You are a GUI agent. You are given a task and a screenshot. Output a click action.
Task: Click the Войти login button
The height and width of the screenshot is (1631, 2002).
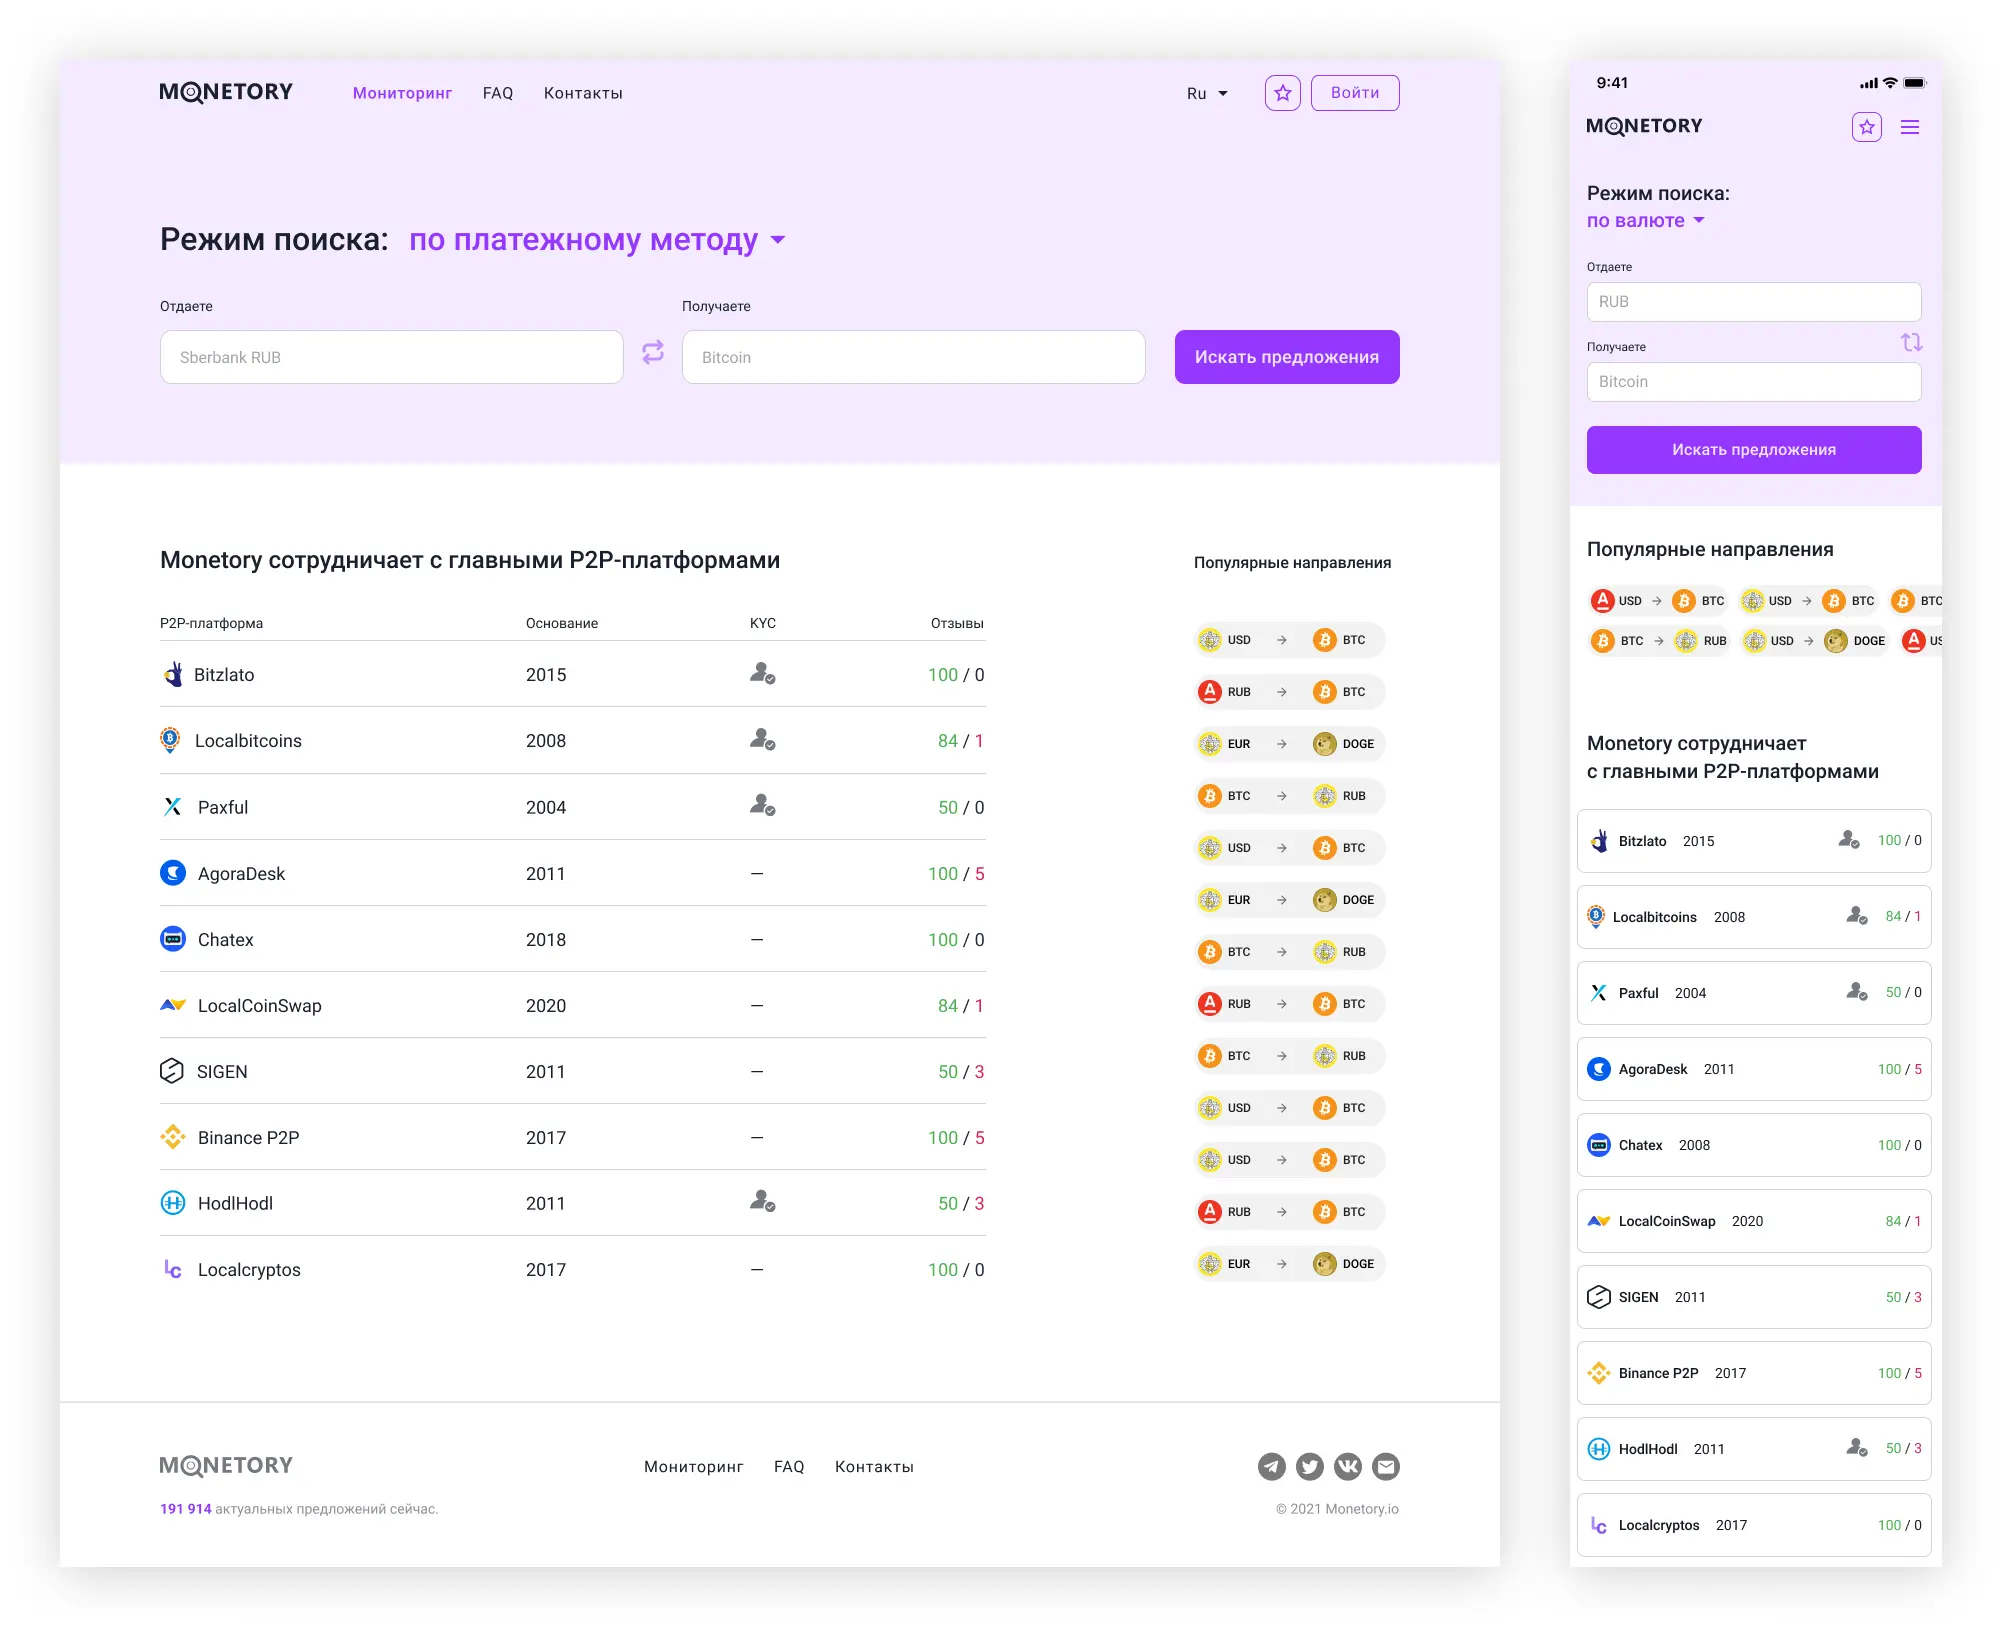point(1355,93)
